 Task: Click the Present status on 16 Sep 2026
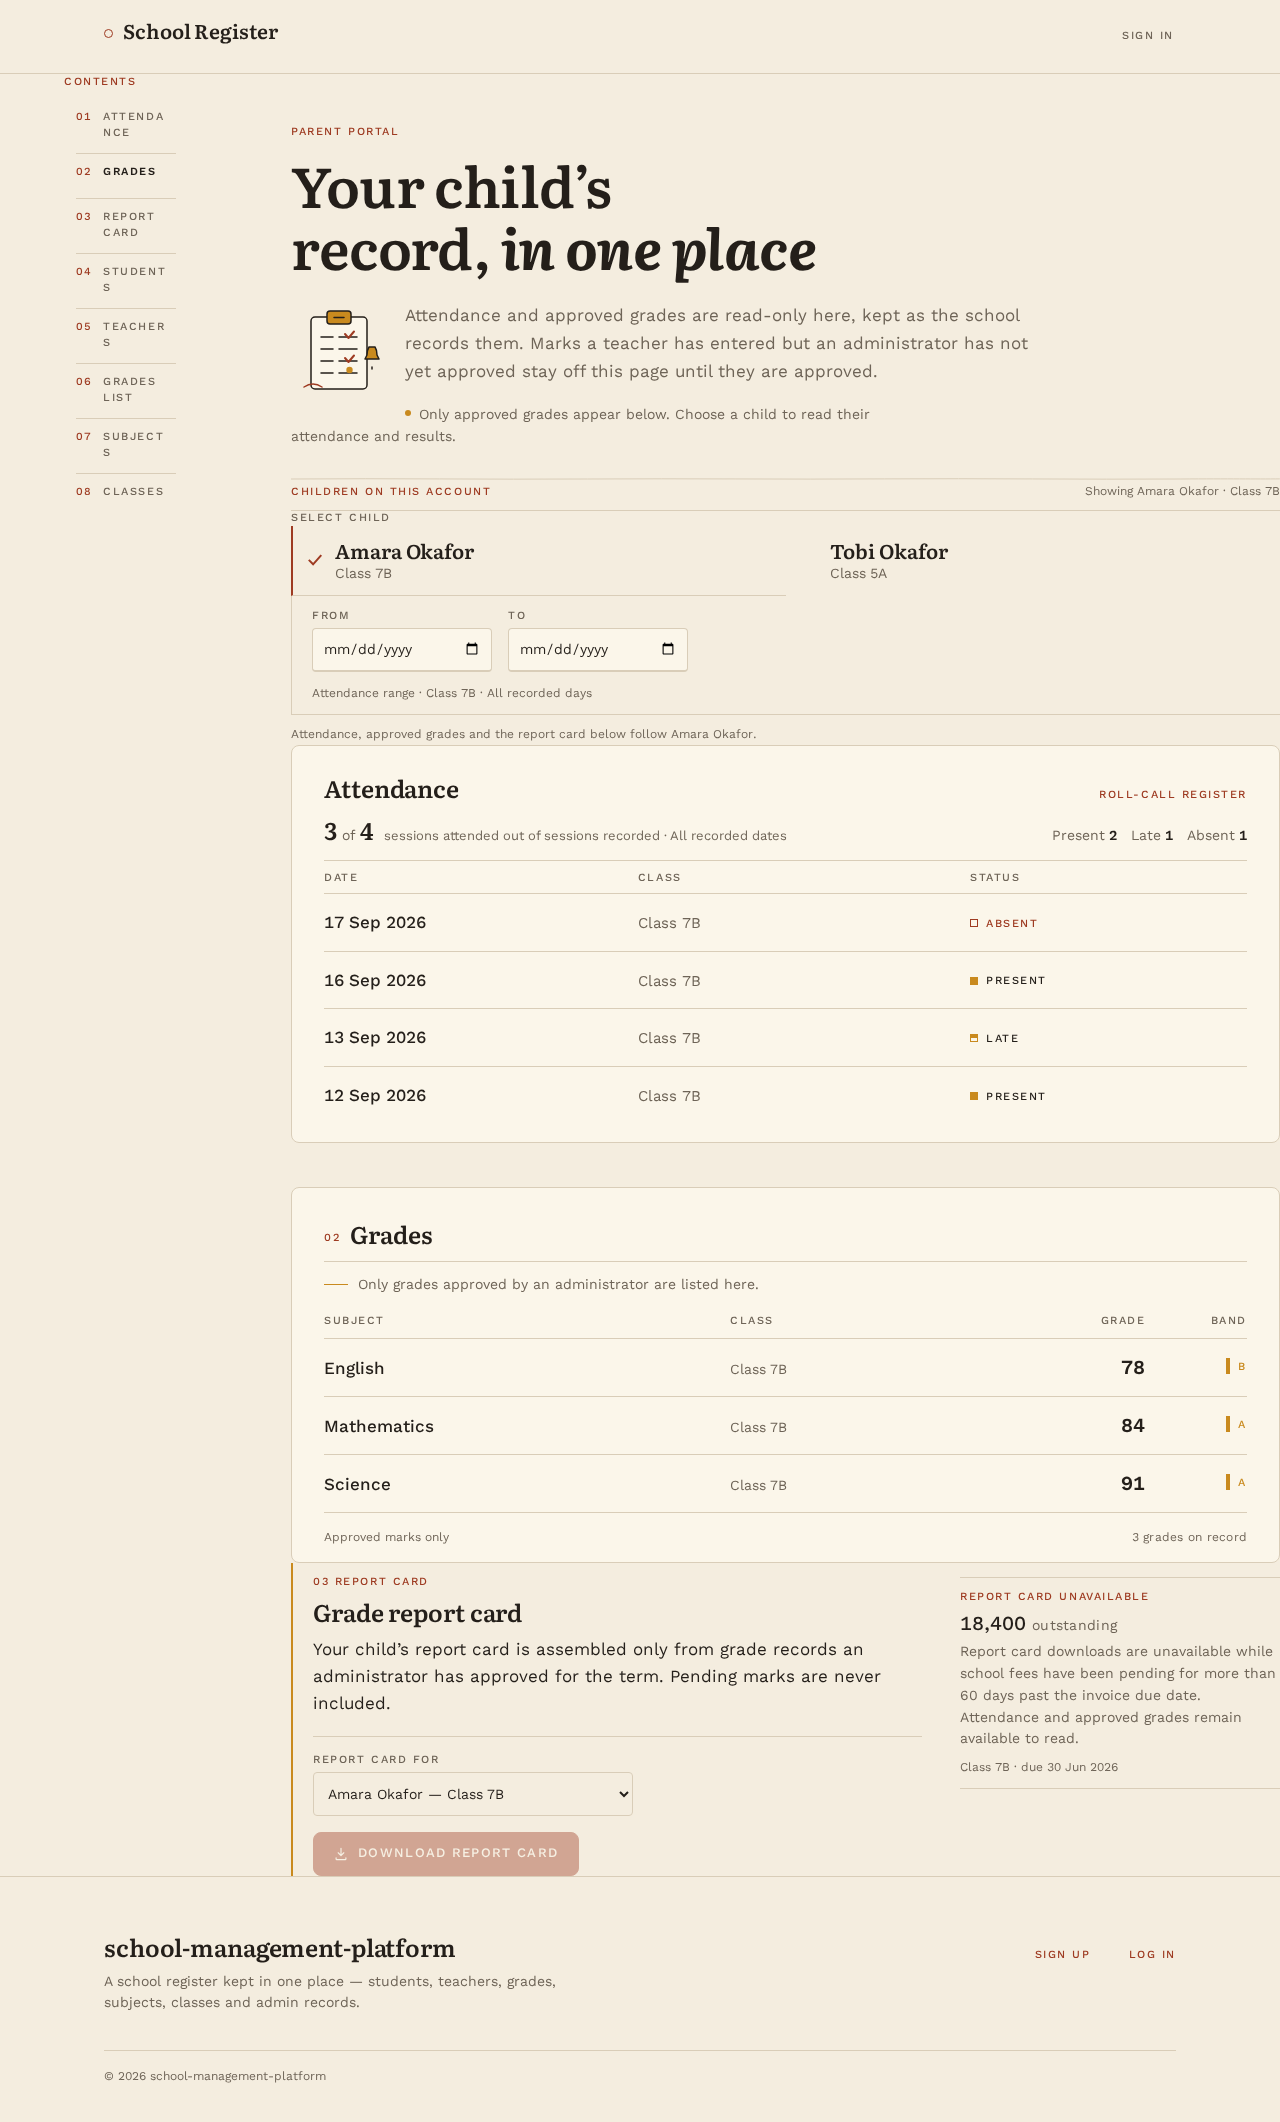[1008, 981]
